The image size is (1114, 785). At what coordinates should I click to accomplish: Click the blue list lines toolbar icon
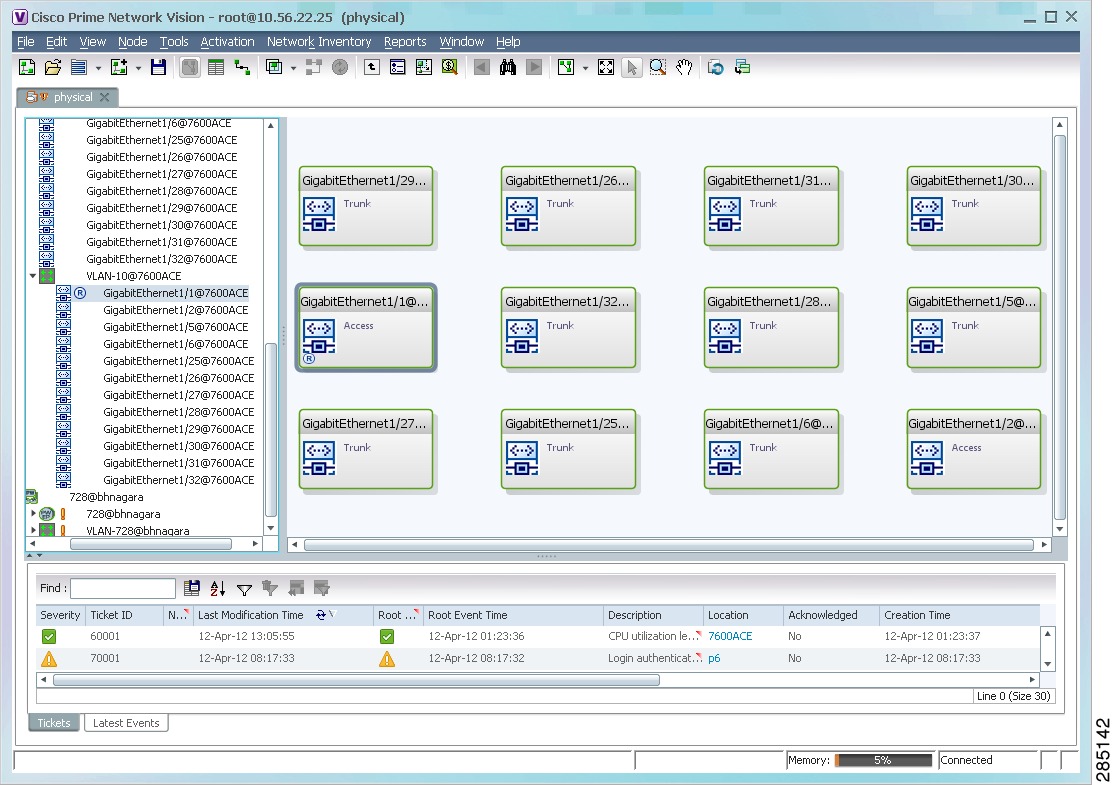click(x=79, y=67)
